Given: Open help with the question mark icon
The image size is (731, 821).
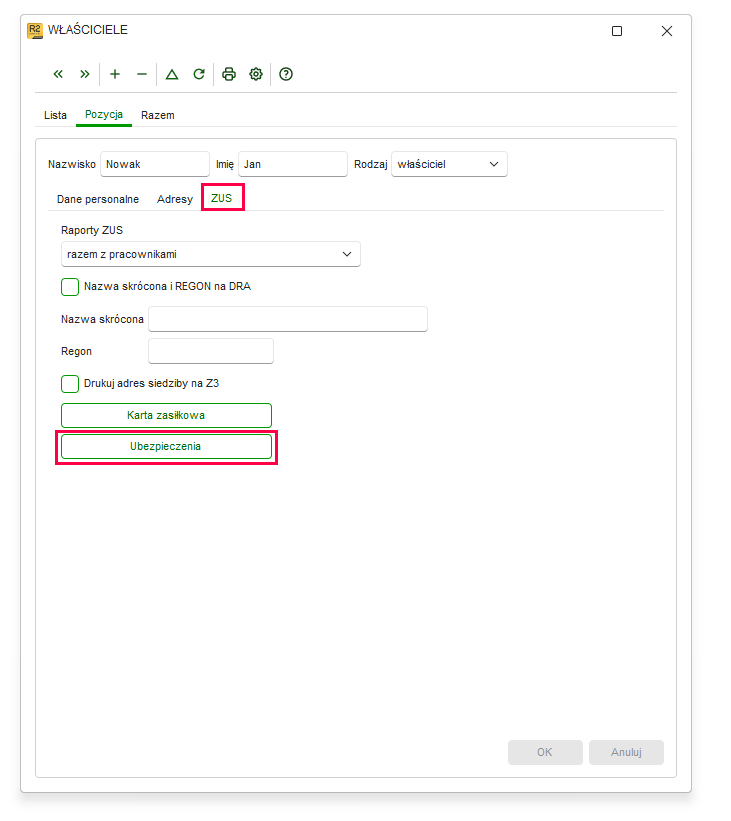Looking at the screenshot, I should 286,74.
